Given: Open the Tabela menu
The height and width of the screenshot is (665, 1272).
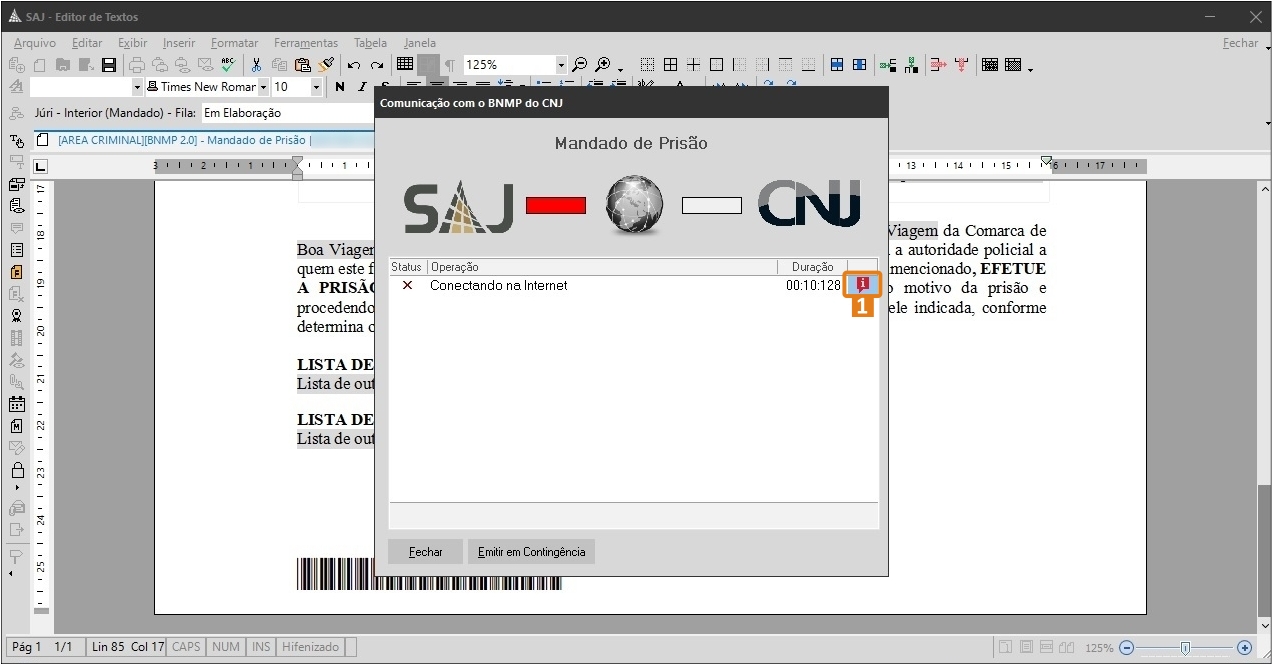Looking at the screenshot, I should point(370,43).
